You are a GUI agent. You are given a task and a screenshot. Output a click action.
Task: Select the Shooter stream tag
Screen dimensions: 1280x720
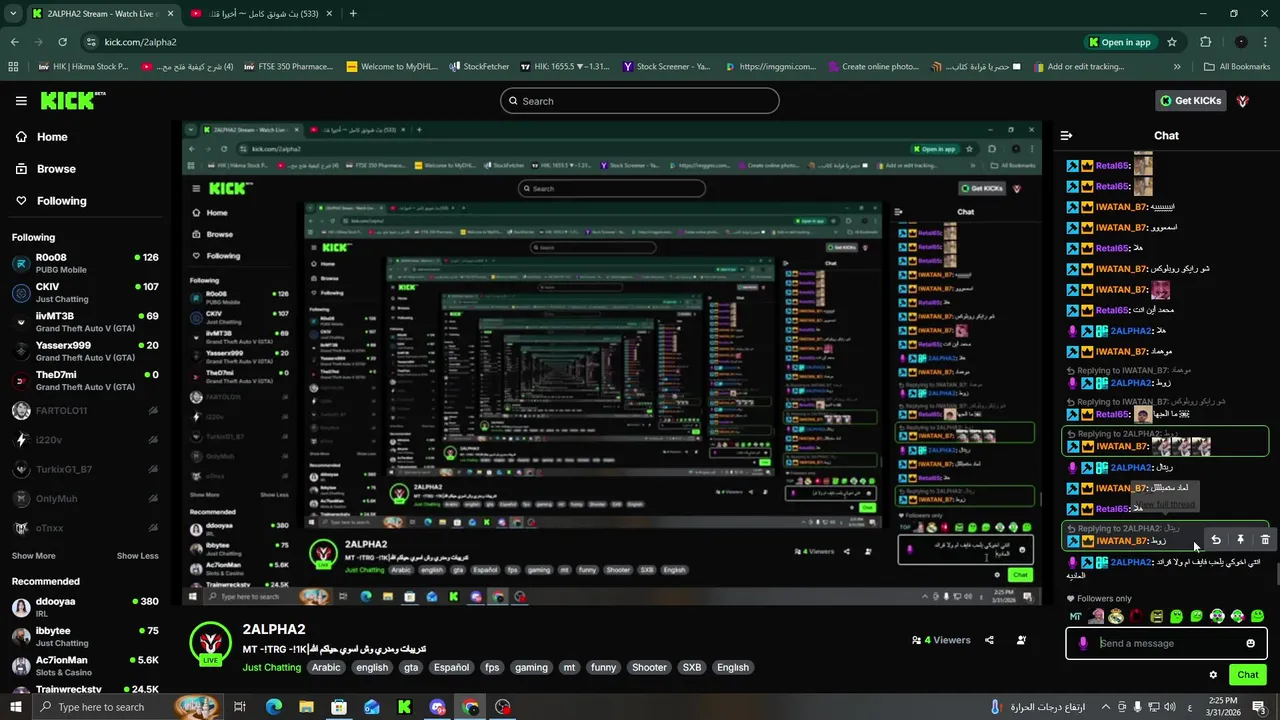pyautogui.click(x=649, y=668)
